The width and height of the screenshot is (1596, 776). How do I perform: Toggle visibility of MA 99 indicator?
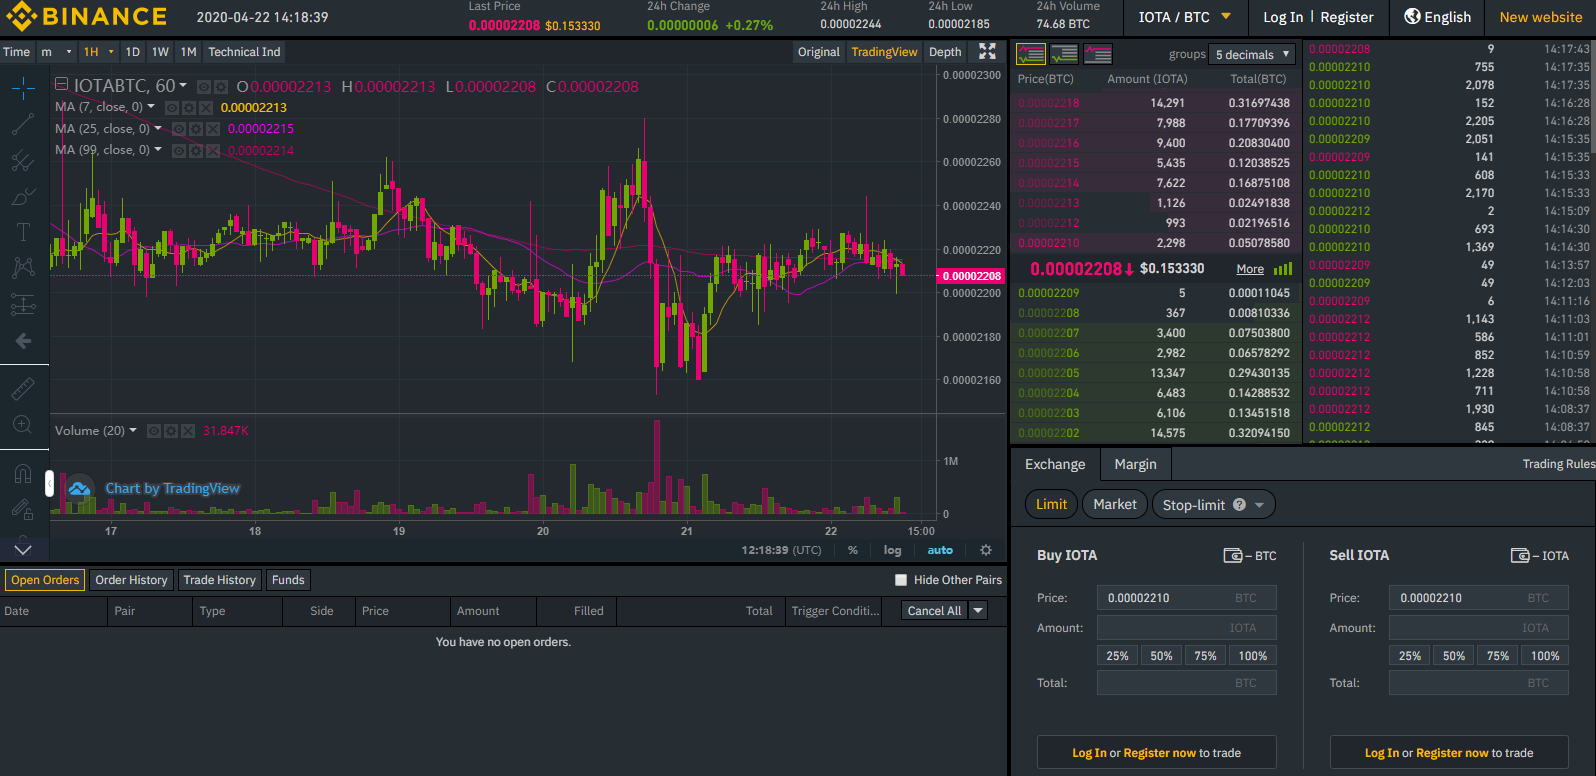(x=179, y=151)
